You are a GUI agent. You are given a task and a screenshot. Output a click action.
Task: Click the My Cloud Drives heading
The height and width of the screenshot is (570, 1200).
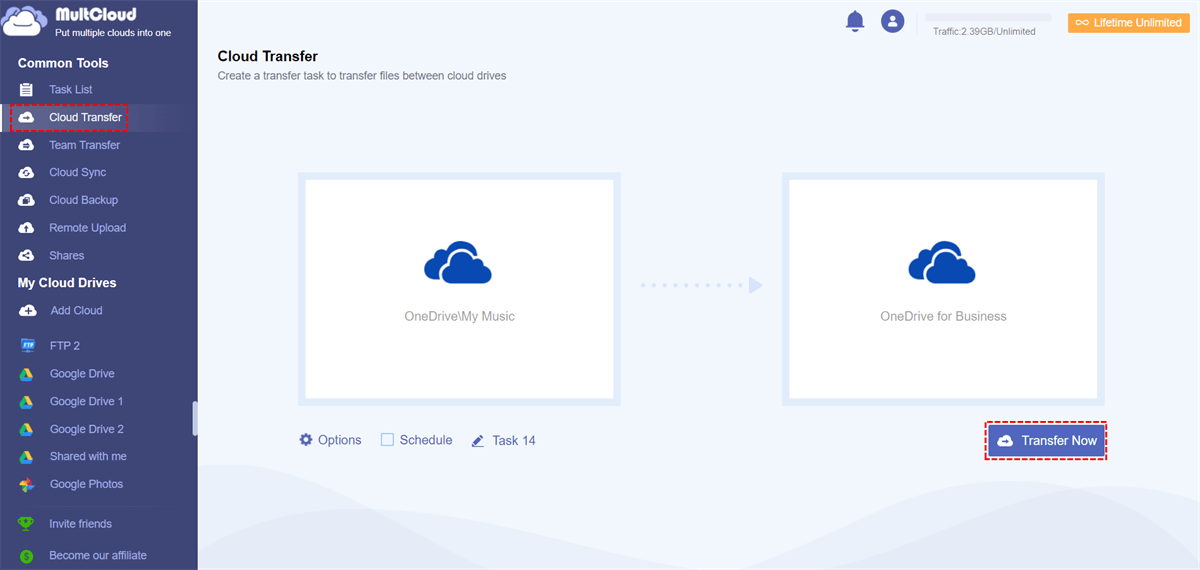67,283
